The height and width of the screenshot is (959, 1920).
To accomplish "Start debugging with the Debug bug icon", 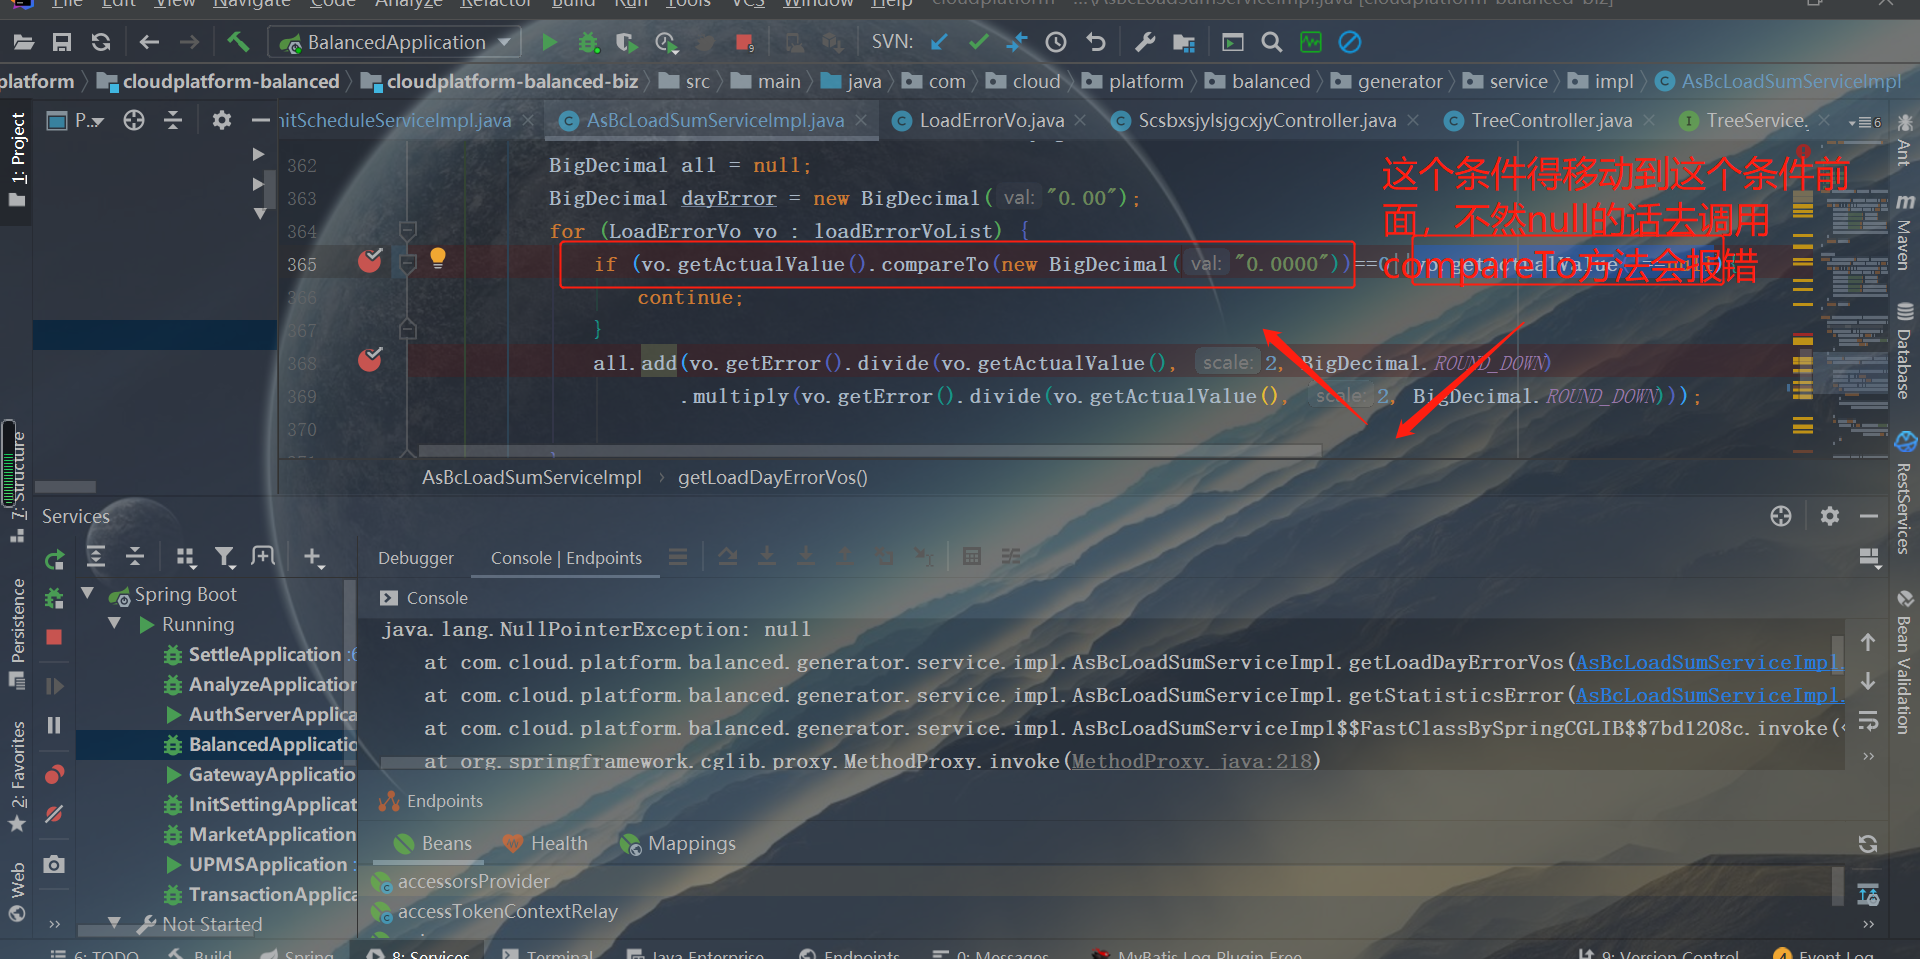I will (589, 42).
